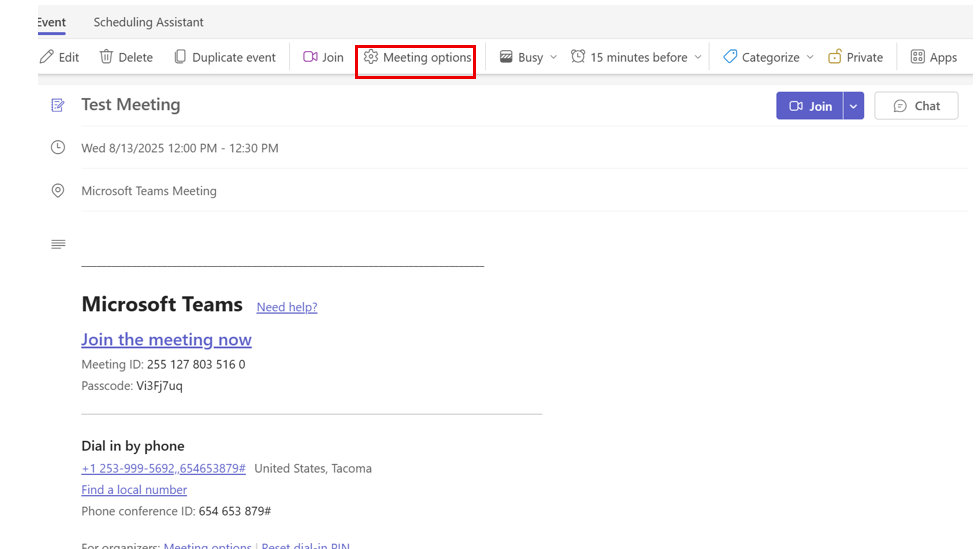The image size is (976, 549).
Task: Click the Delete trash icon
Action: pos(106,57)
